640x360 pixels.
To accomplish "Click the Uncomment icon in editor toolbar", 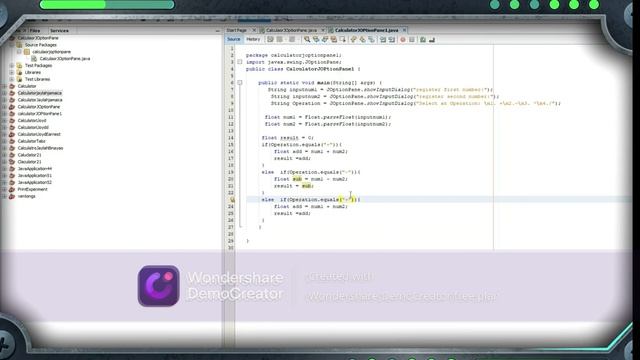I will tap(432, 40).
